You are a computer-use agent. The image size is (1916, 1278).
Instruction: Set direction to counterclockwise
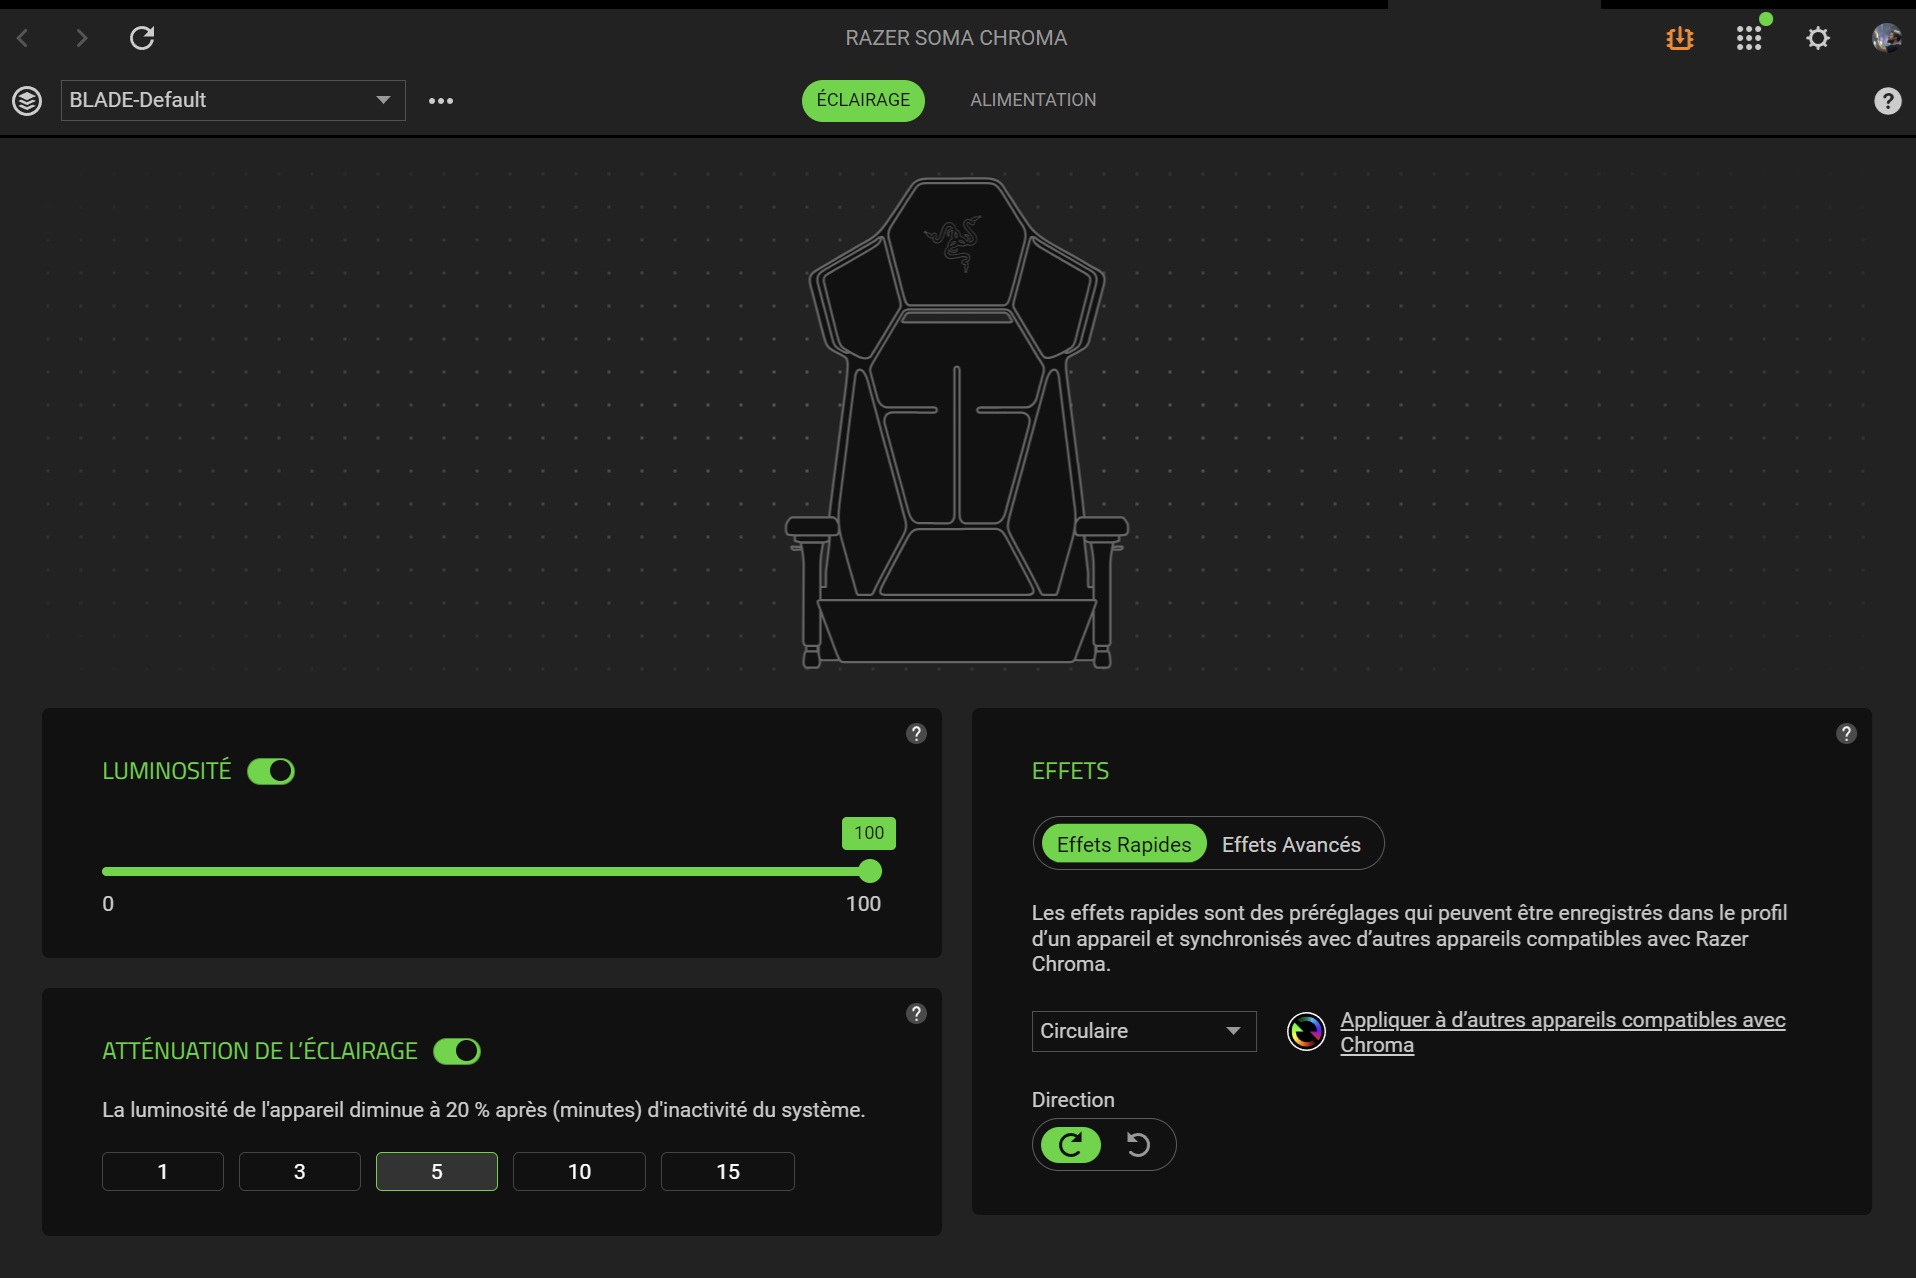point(1138,1144)
